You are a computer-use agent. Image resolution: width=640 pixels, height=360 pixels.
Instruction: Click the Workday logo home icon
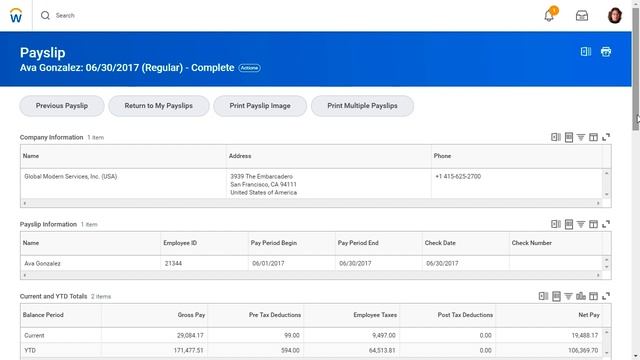click(16, 16)
